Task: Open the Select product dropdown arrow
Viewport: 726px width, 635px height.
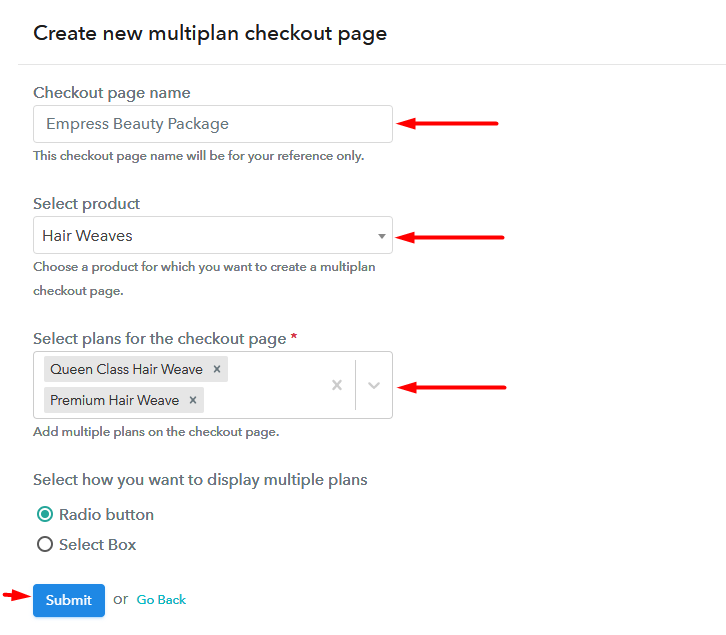Action: coord(382,236)
